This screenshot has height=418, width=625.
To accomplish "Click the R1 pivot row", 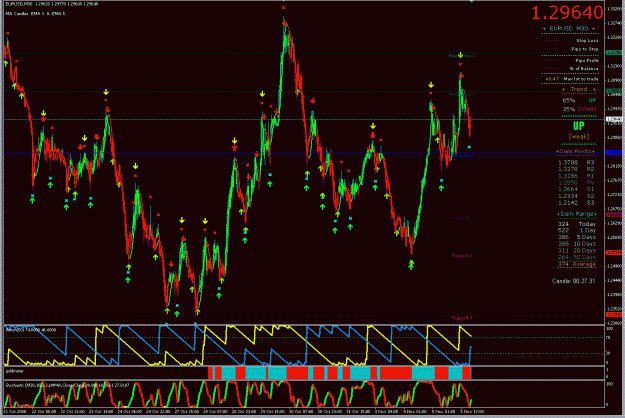I will pos(576,176).
